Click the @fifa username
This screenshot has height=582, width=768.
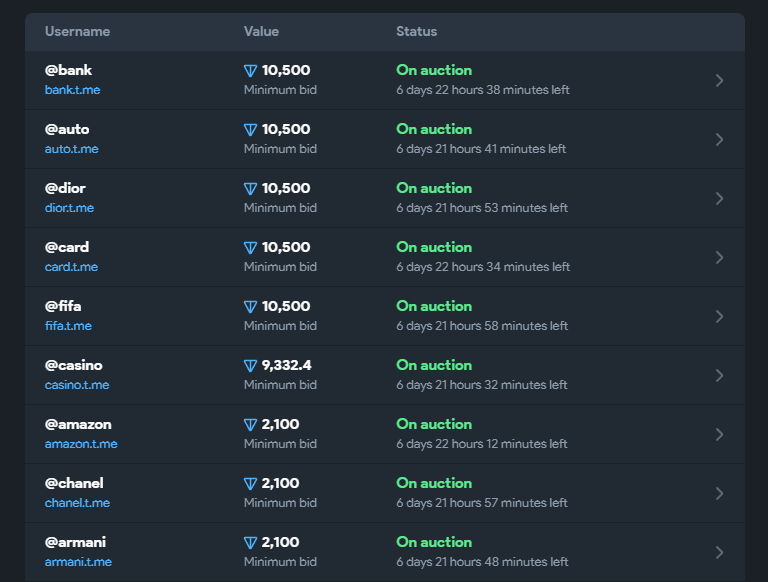tap(63, 306)
